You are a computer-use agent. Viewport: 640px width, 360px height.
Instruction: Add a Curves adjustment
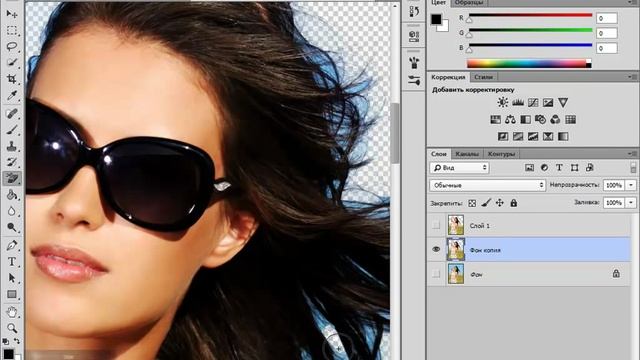coord(533,102)
